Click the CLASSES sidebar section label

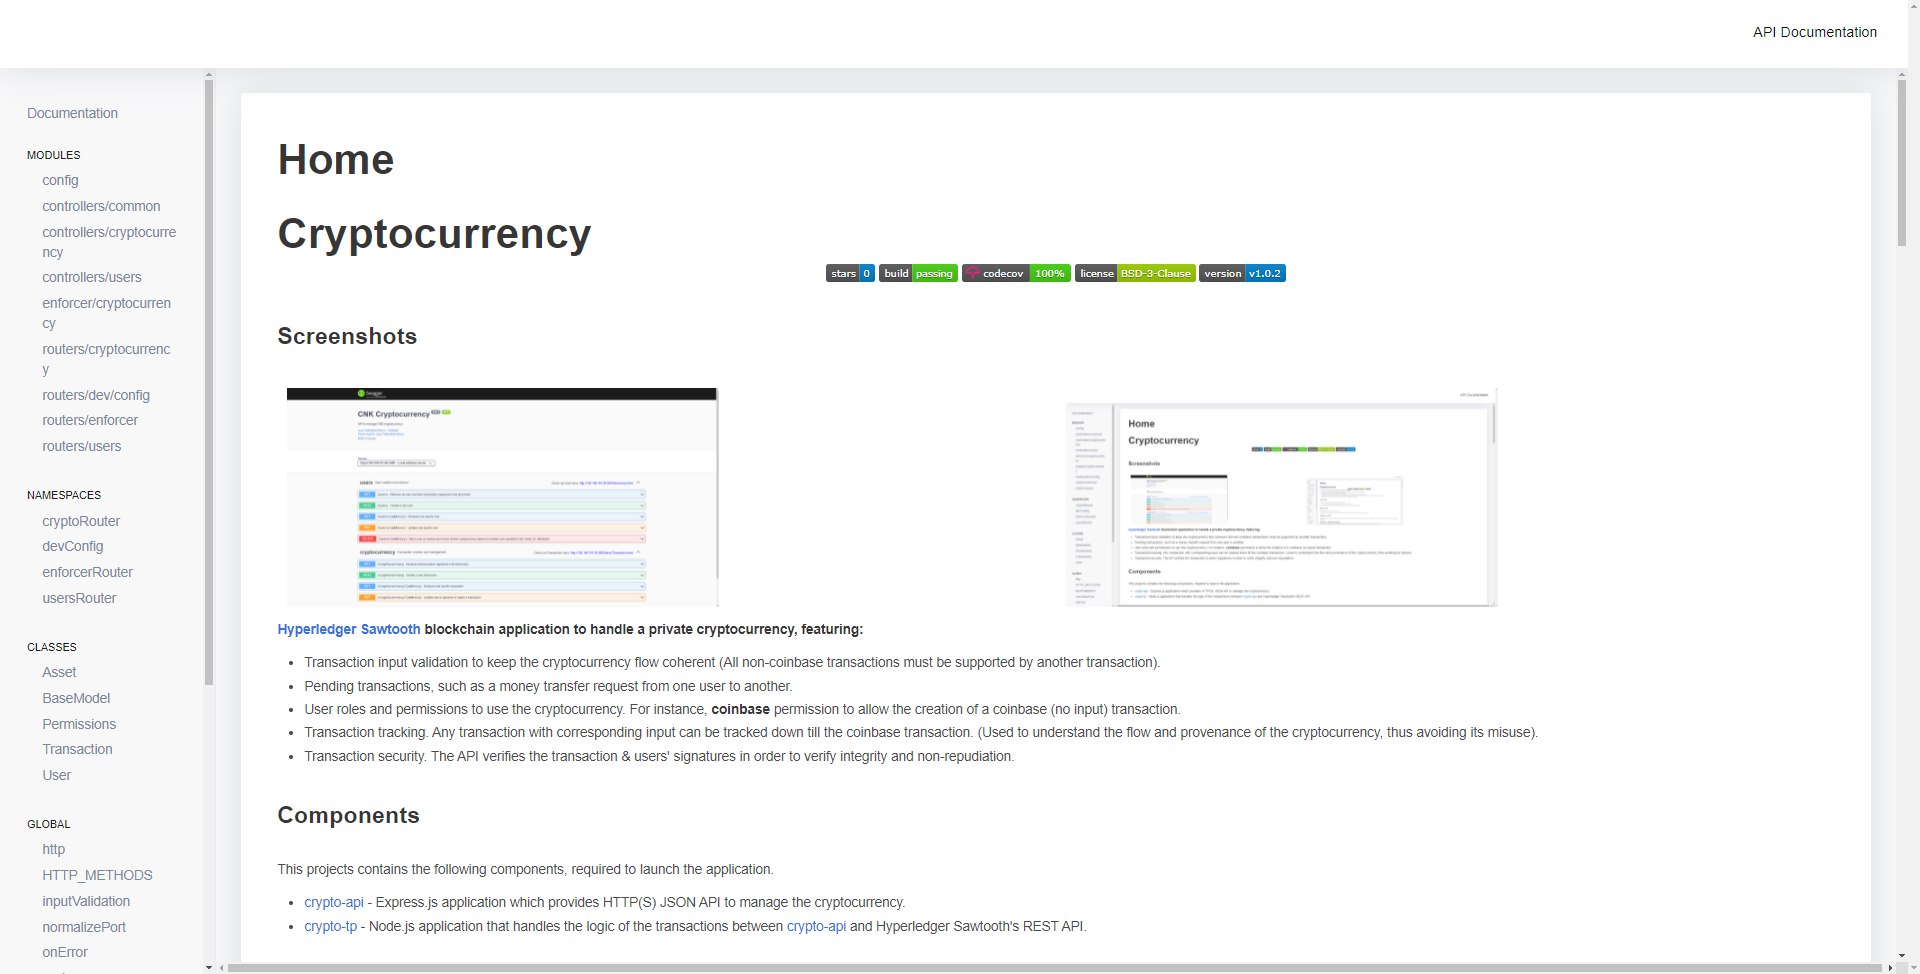[x=52, y=647]
